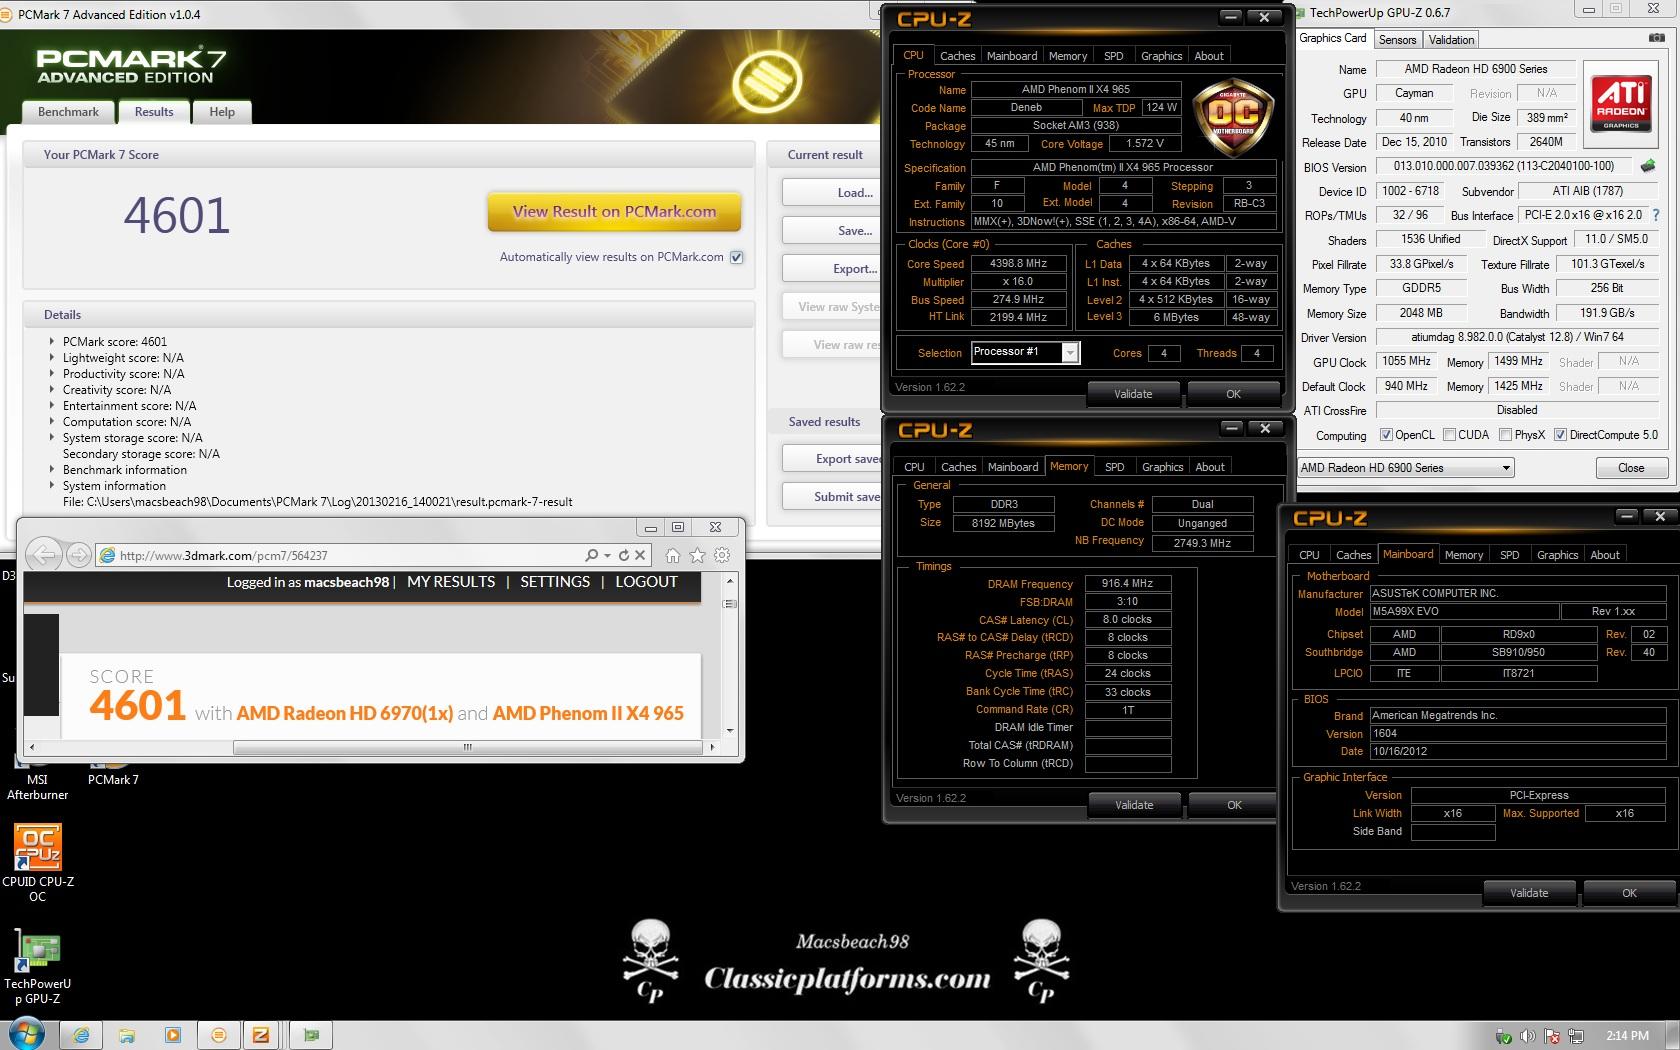This screenshot has width=1680, height=1050.
Task: Open the TechPowerUp GPU-Z desktop icon
Action: pyautogui.click(x=38, y=966)
